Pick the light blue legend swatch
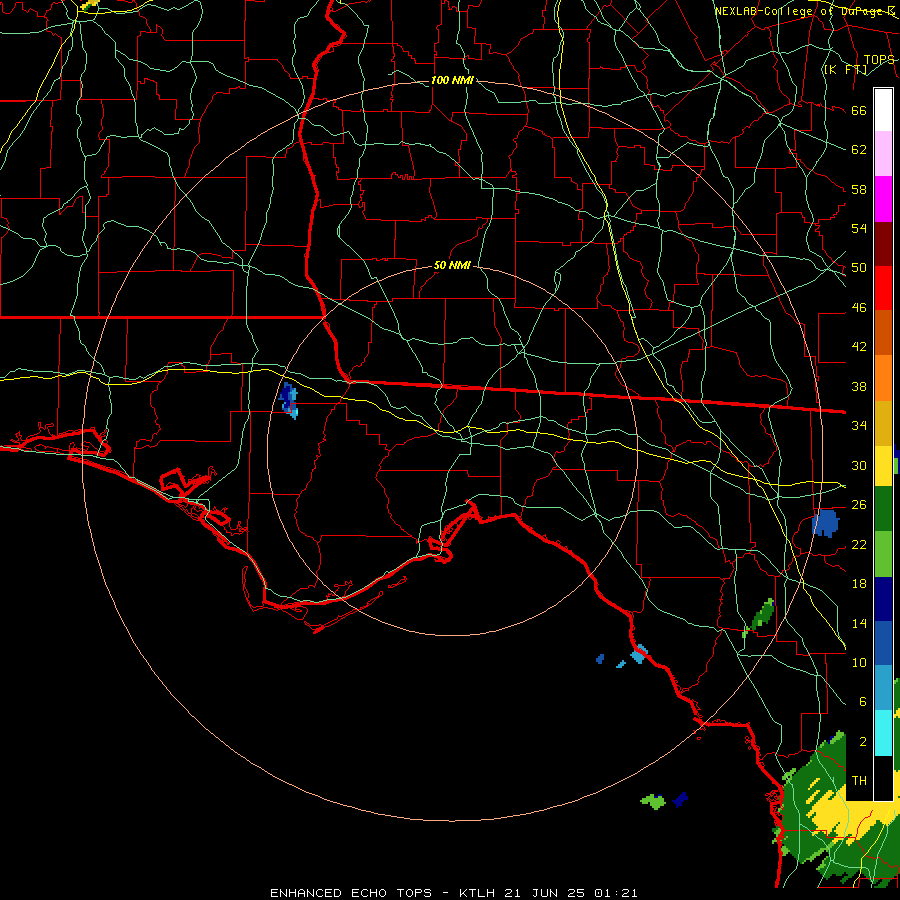The height and width of the screenshot is (900, 900). tap(883, 688)
